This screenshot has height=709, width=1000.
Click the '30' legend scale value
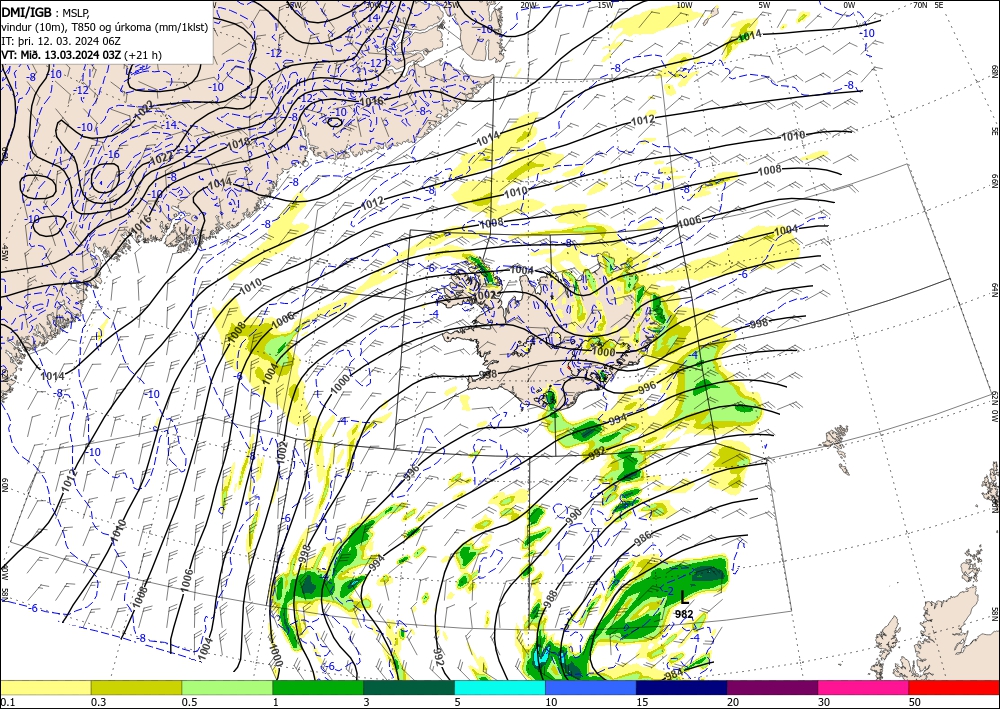pos(825,702)
